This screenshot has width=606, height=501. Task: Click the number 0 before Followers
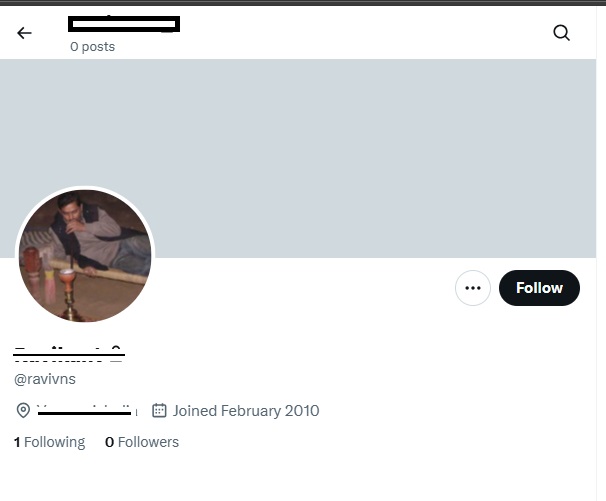109,442
